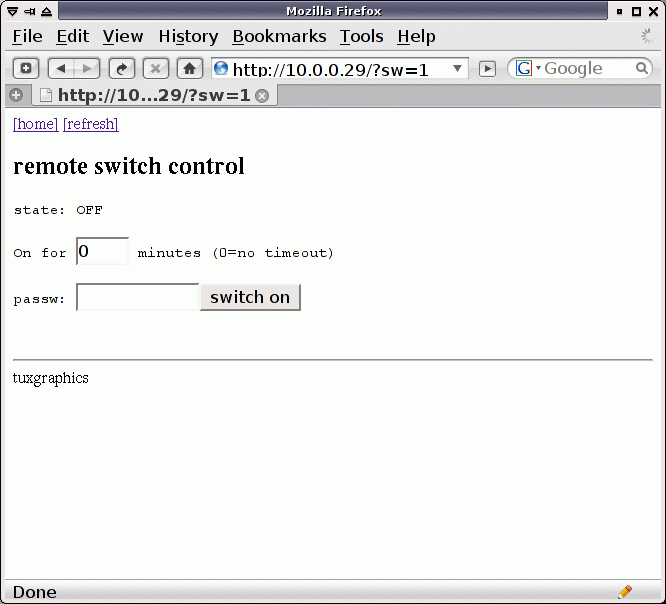Click the 'tuxgraphics' footer text
Viewport: 666px width, 604px height.
pos(51,378)
